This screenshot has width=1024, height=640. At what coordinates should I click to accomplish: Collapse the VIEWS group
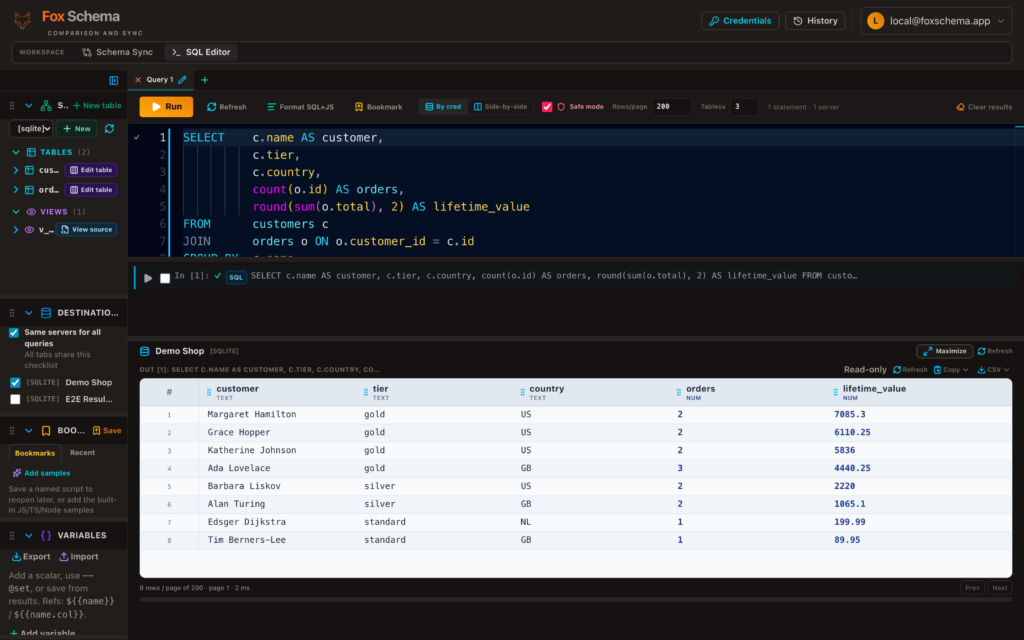tap(16, 212)
